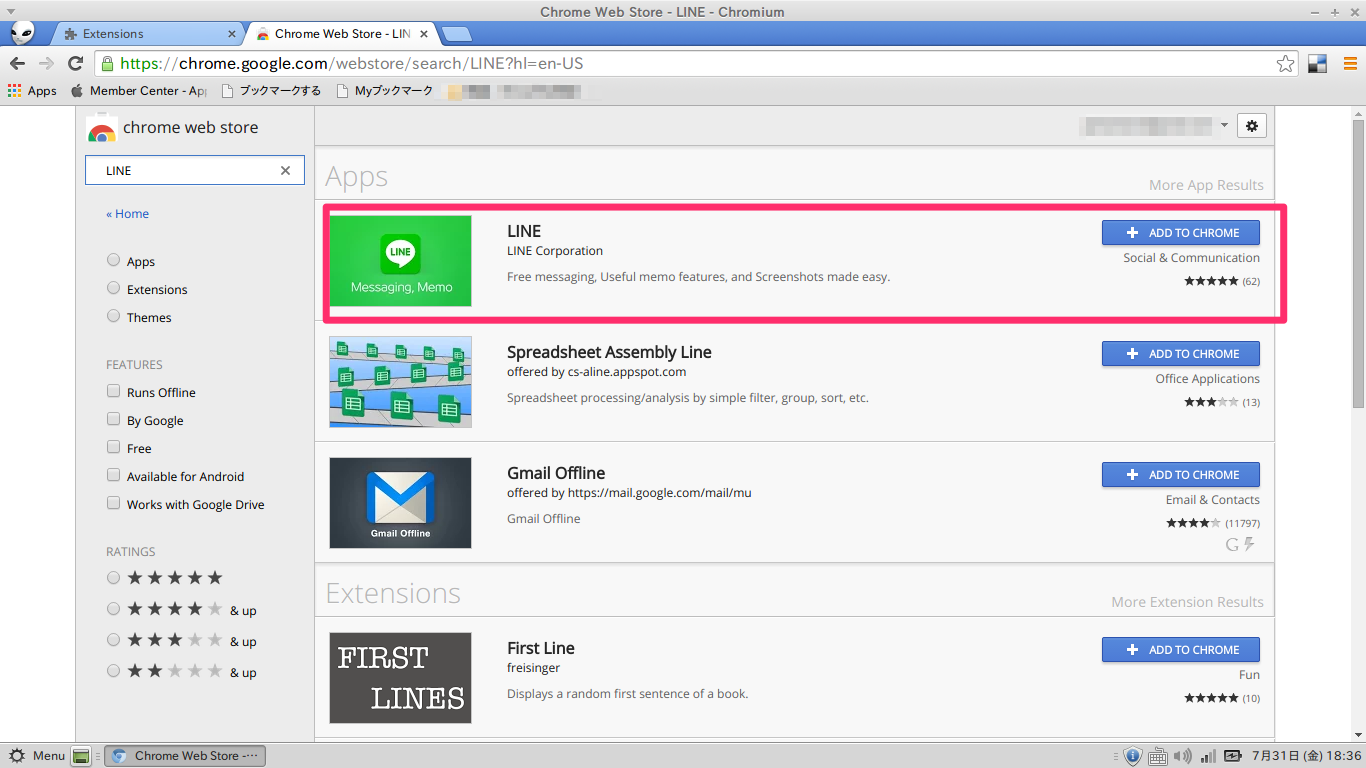Open Spreadsheet Assembly Line thumbnail
Screen dimensions: 1366x768
tap(400, 382)
